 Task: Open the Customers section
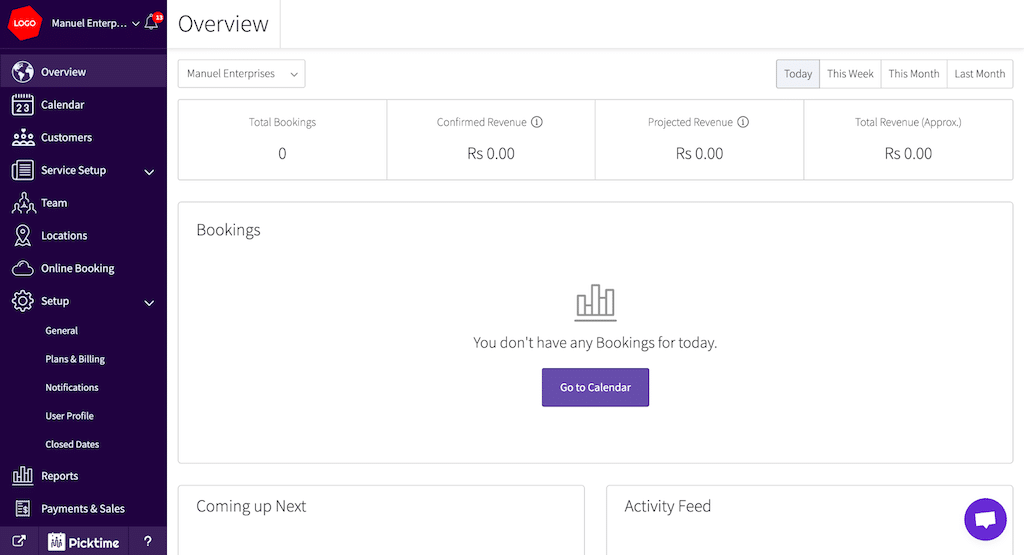point(66,138)
